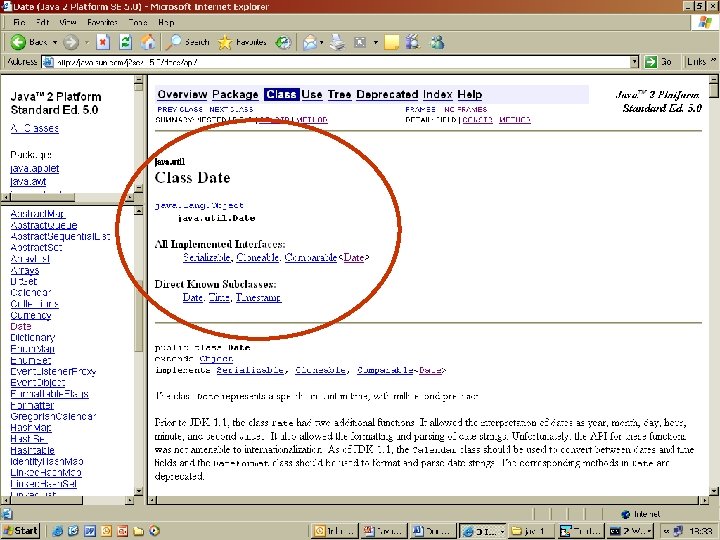The height and width of the screenshot is (540, 720).
Task: Open the Edit button dropdown arrow
Action: click(x=375, y=42)
